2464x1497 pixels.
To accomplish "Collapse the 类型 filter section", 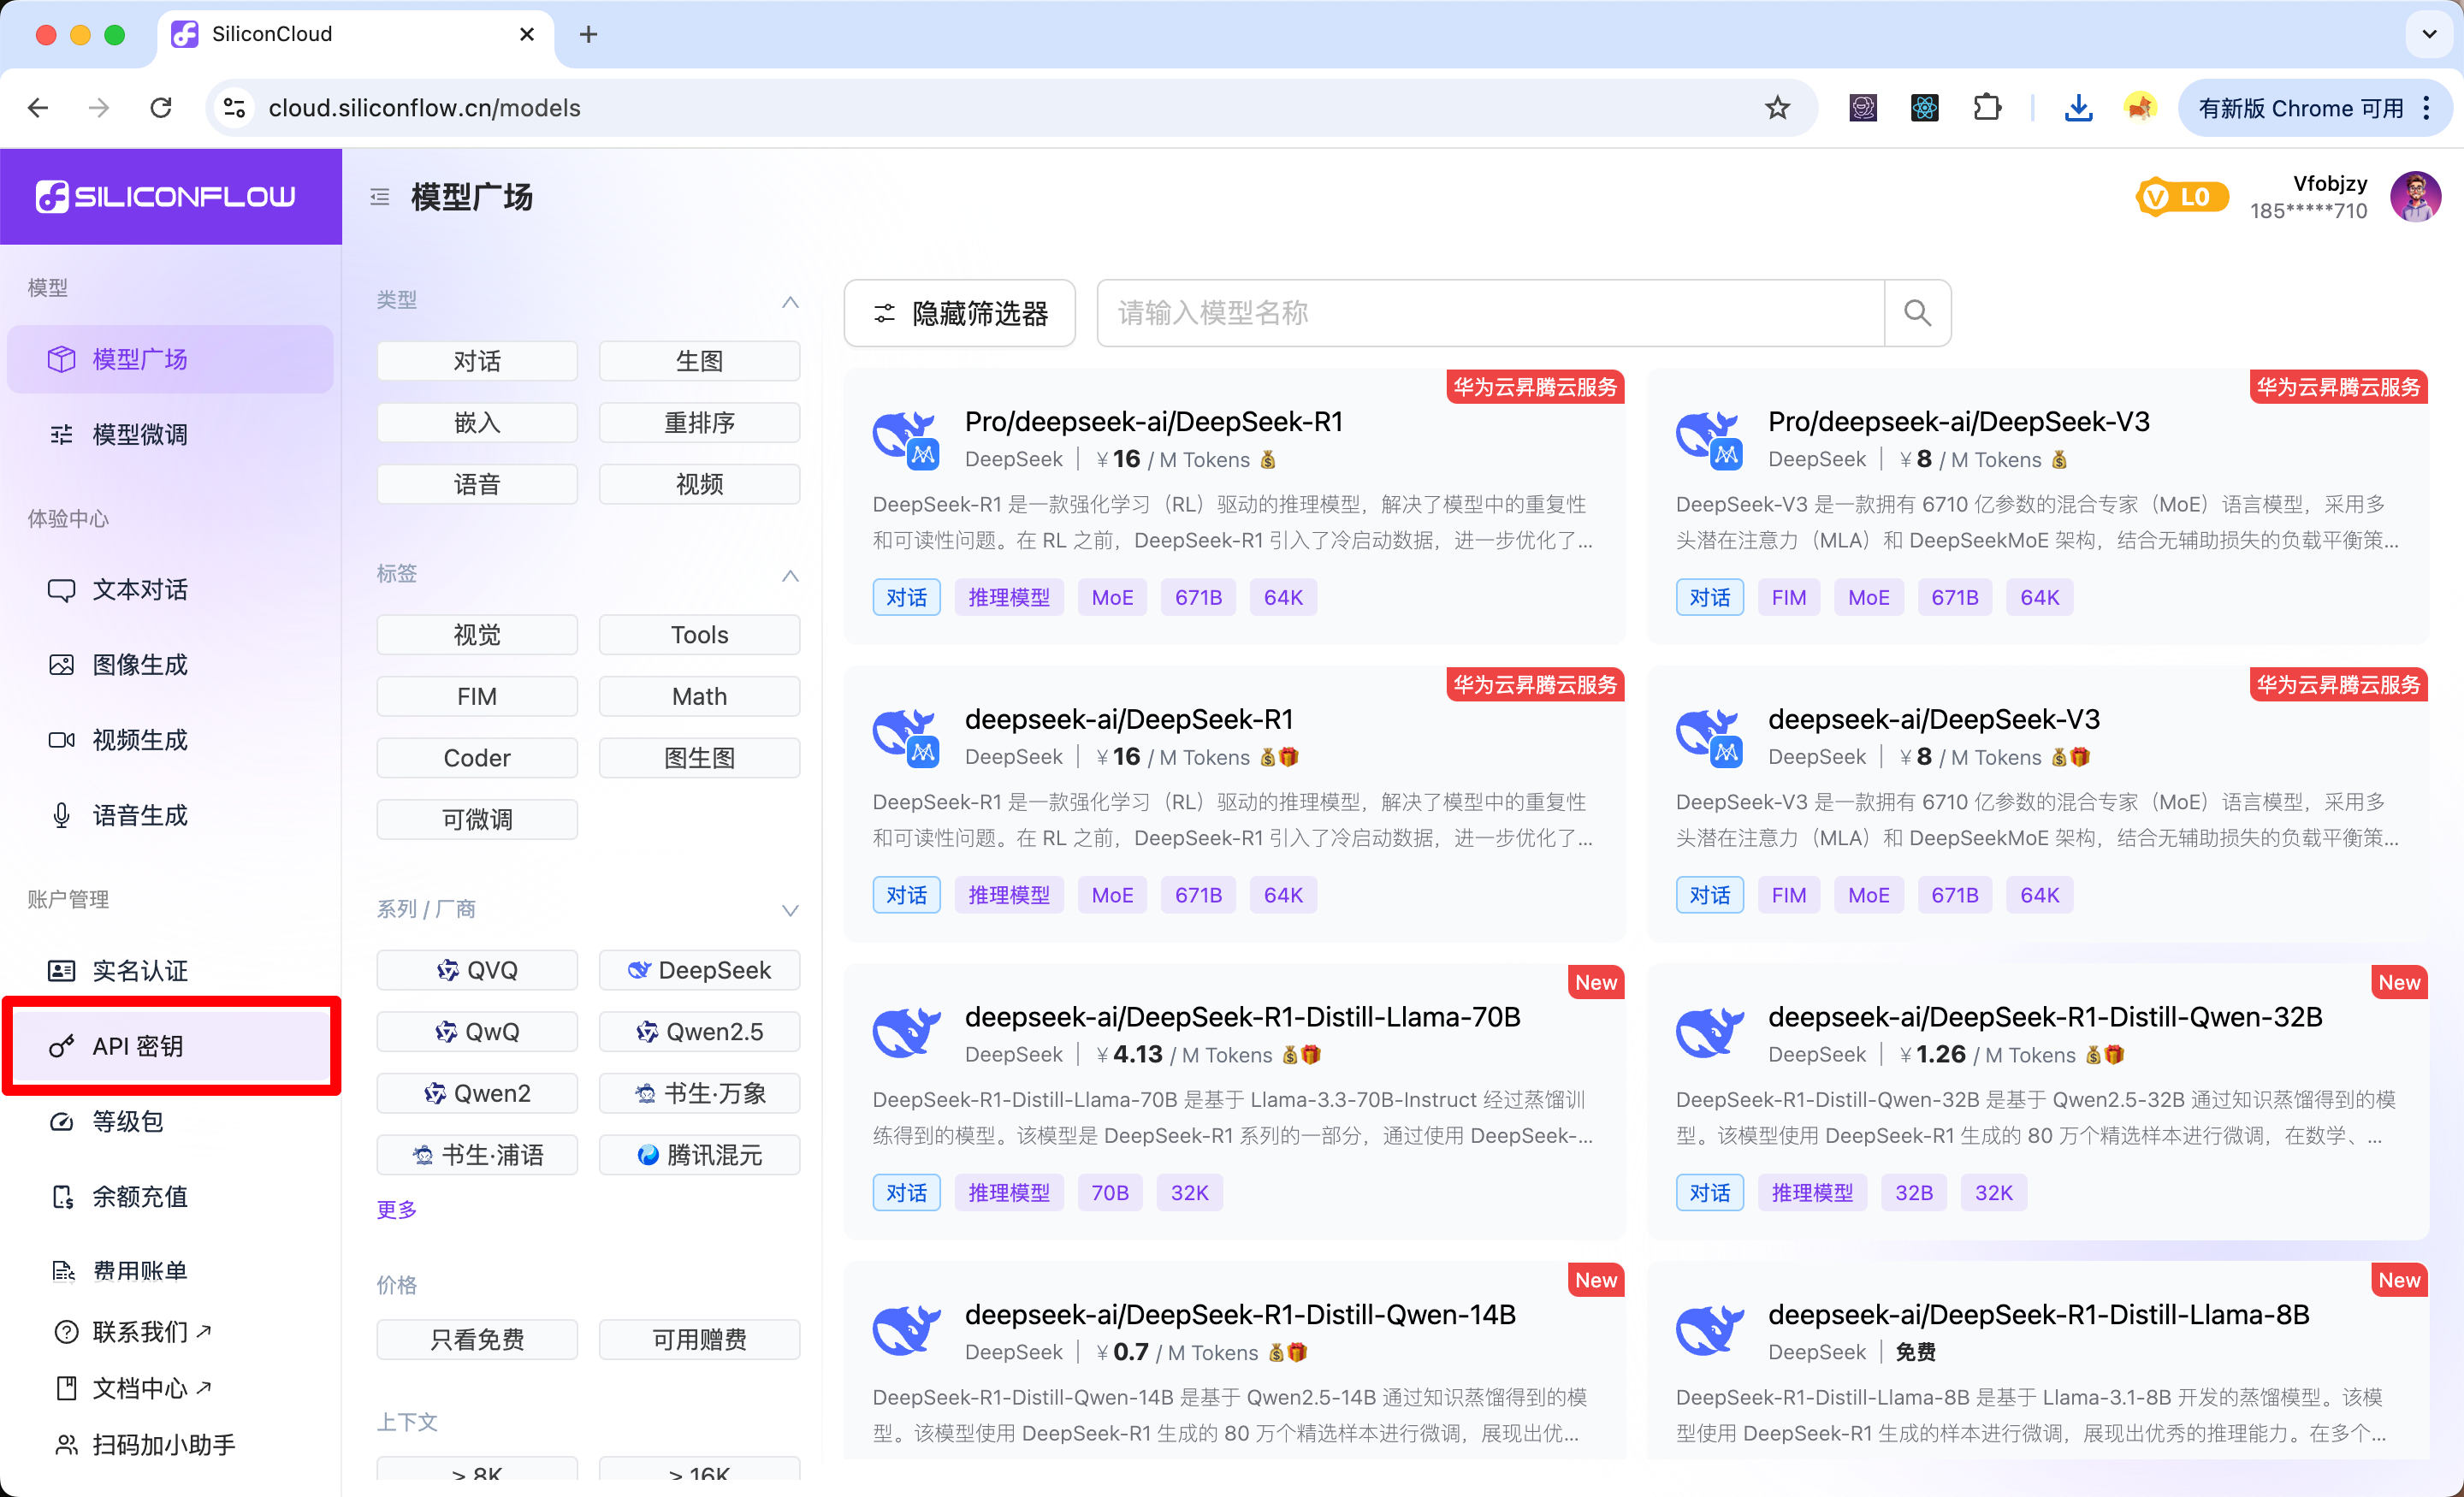I will coord(790,301).
